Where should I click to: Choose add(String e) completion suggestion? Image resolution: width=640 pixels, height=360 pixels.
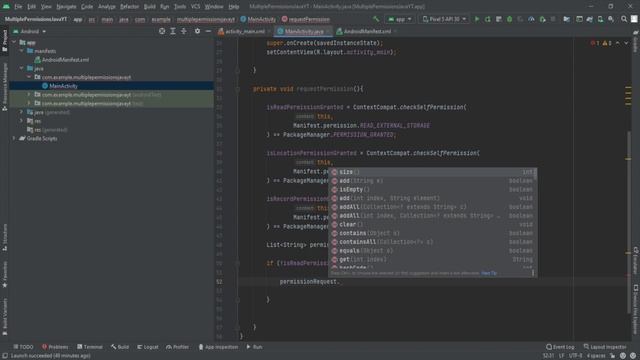coord(432,180)
